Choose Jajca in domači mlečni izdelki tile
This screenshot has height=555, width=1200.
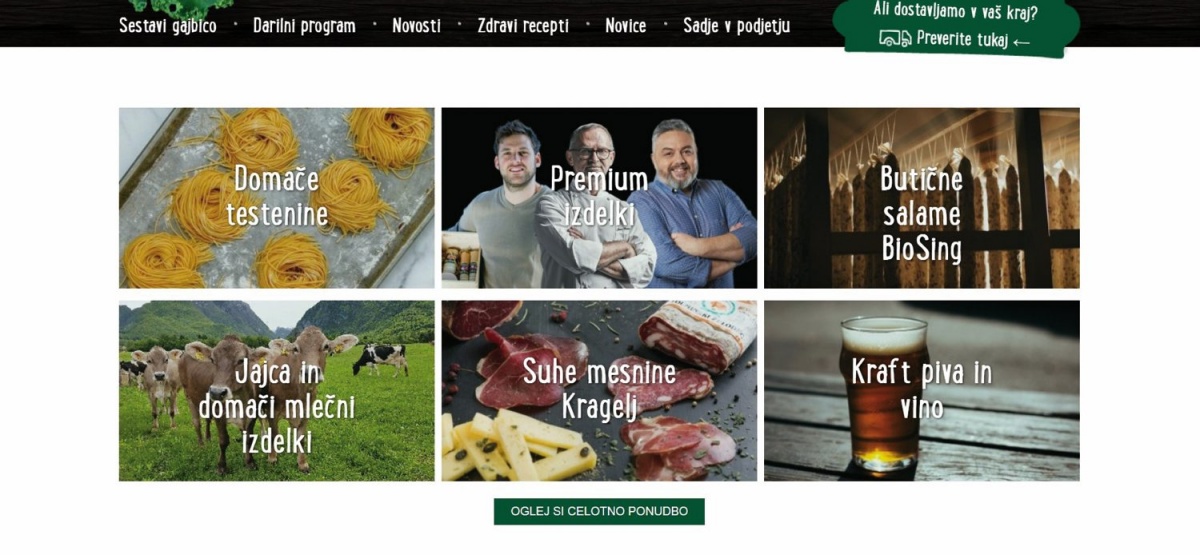(x=277, y=391)
